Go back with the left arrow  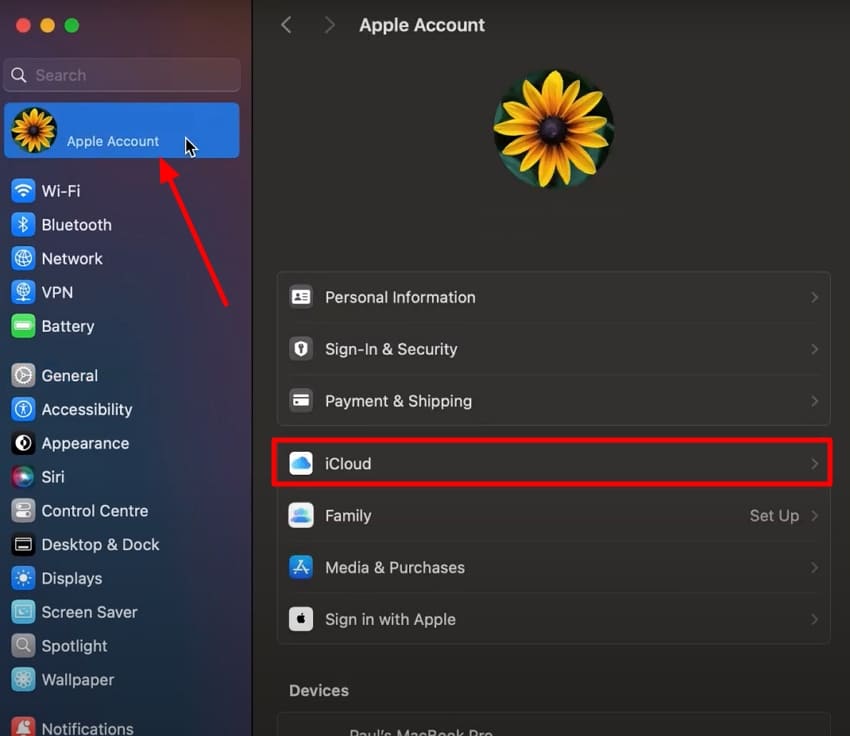(x=286, y=25)
